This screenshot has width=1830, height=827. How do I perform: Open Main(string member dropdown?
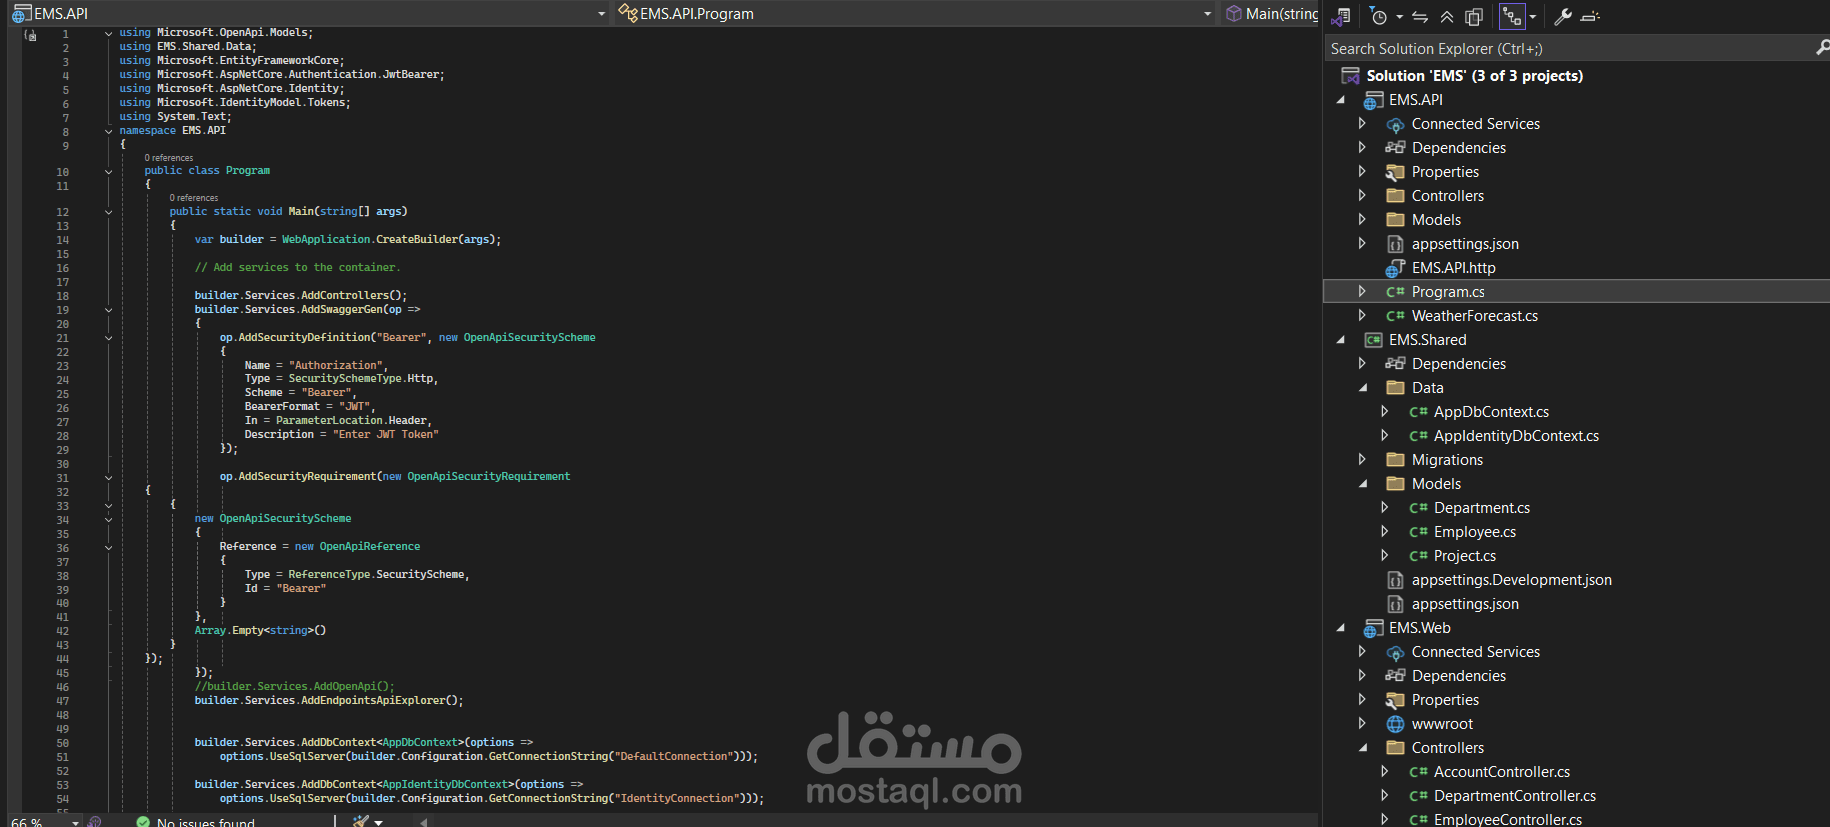coord(1271,14)
